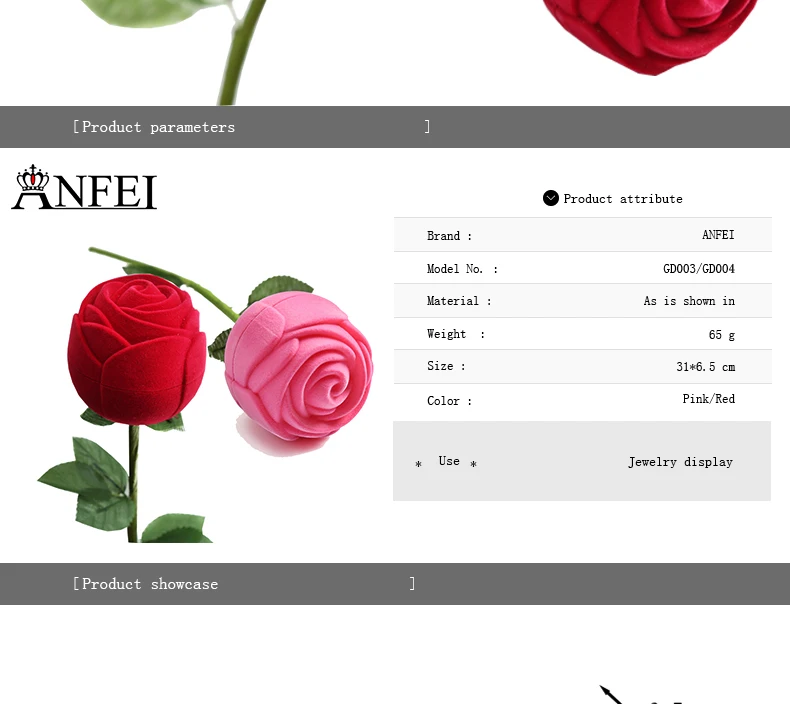790x704 pixels.
Task: Select the Color label
Action: coord(449,401)
